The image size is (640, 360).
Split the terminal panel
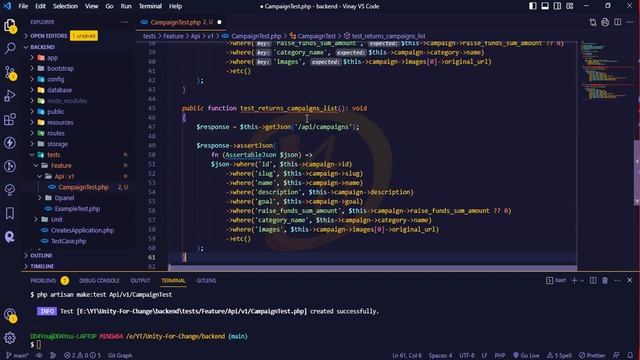point(593,280)
